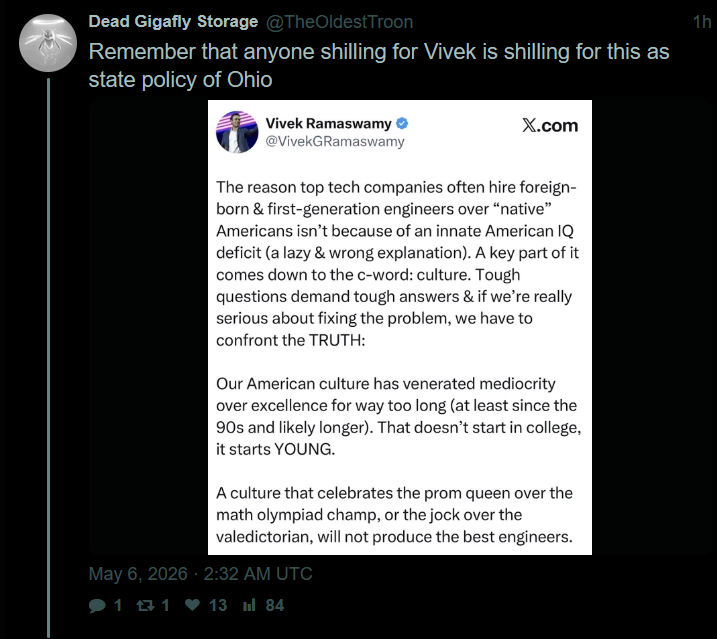Click the X.com logo in the embedded post
717x639 pixels.
tap(550, 125)
